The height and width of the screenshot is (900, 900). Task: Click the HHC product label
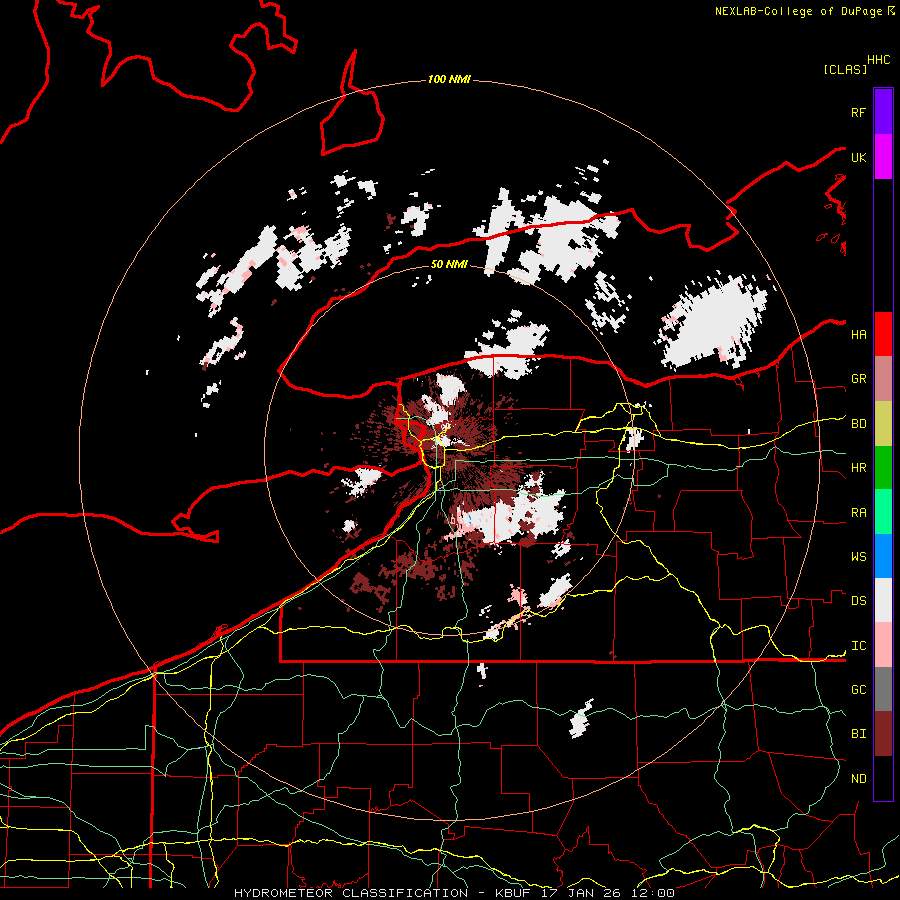(879, 60)
